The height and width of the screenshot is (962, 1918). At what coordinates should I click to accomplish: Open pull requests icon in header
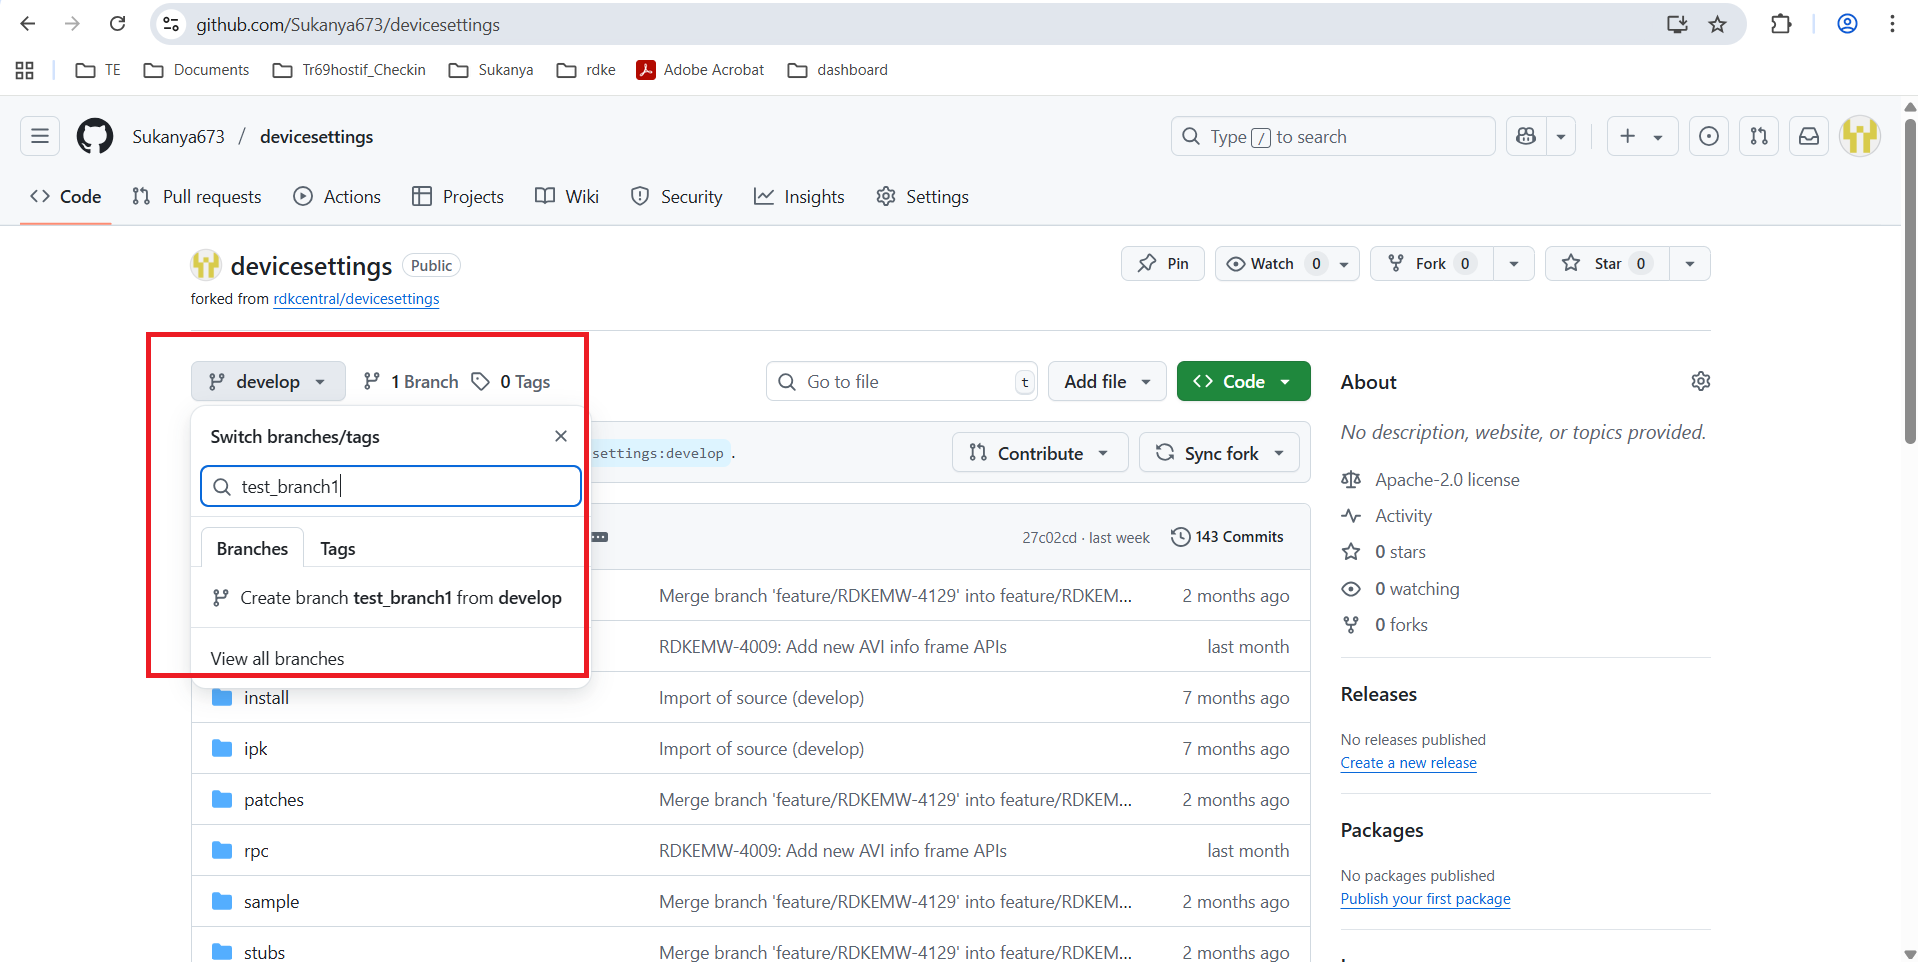point(1759,136)
